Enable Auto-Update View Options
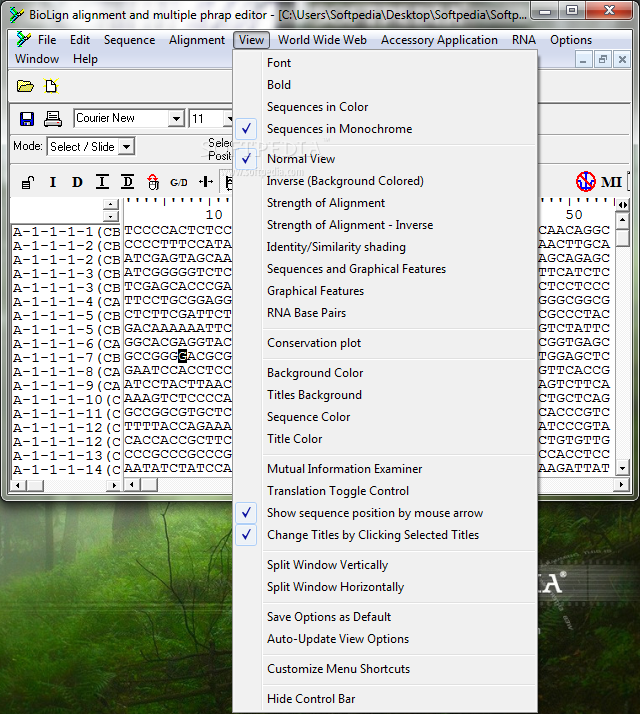This screenshot has width=640, height=714. click(x=338, y=639)
